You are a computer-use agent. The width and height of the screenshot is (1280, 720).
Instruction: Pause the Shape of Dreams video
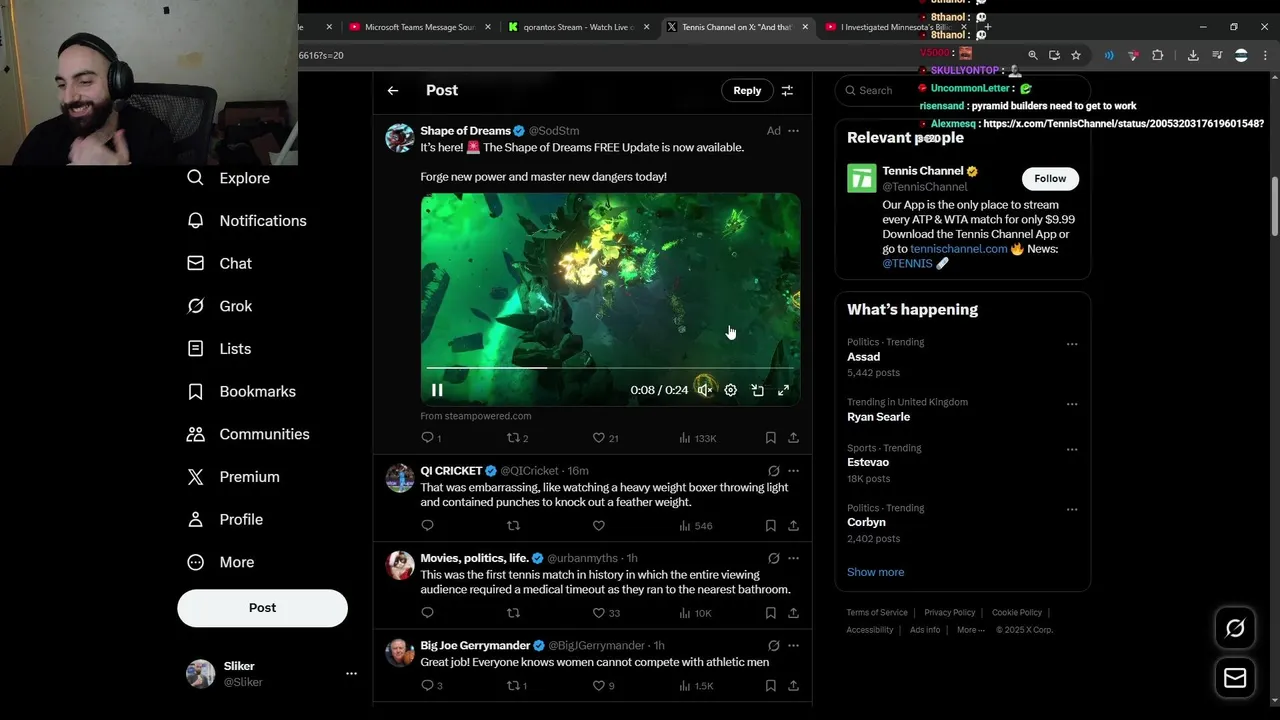(437, 390)
